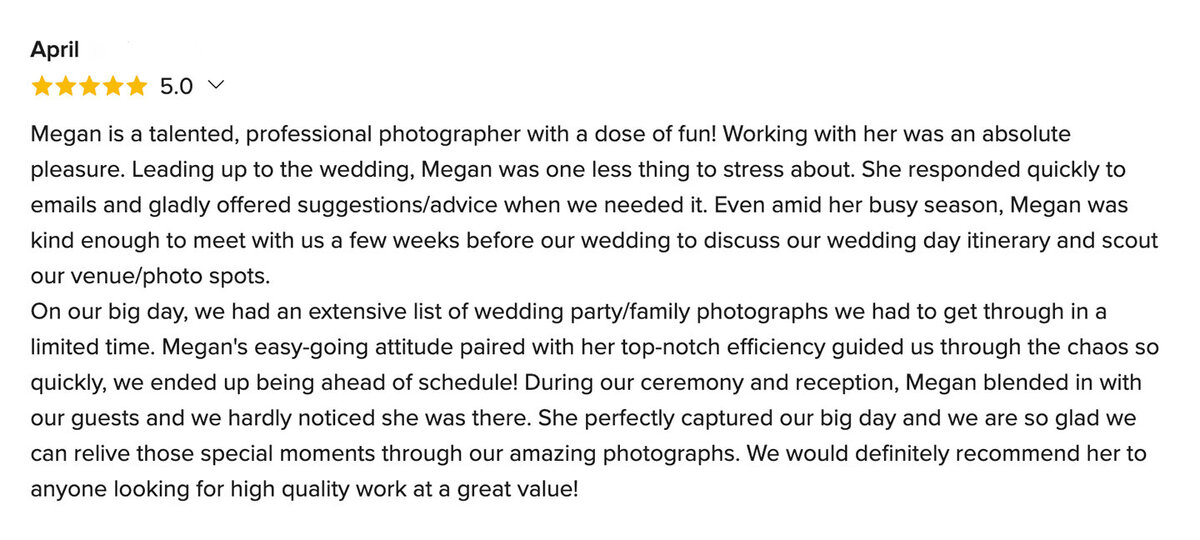
Task: Select the third (middle) rating star
Action: [x=89, y=87]
